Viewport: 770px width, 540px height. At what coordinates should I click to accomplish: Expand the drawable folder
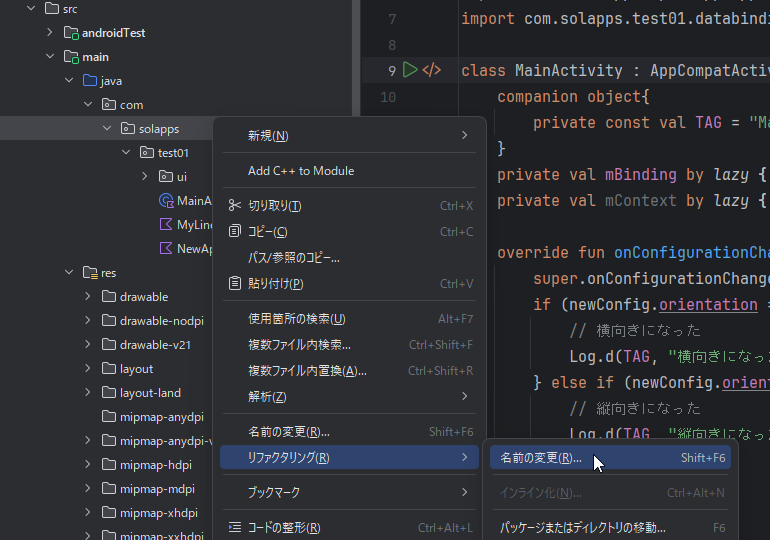click(x=88, y=297)
